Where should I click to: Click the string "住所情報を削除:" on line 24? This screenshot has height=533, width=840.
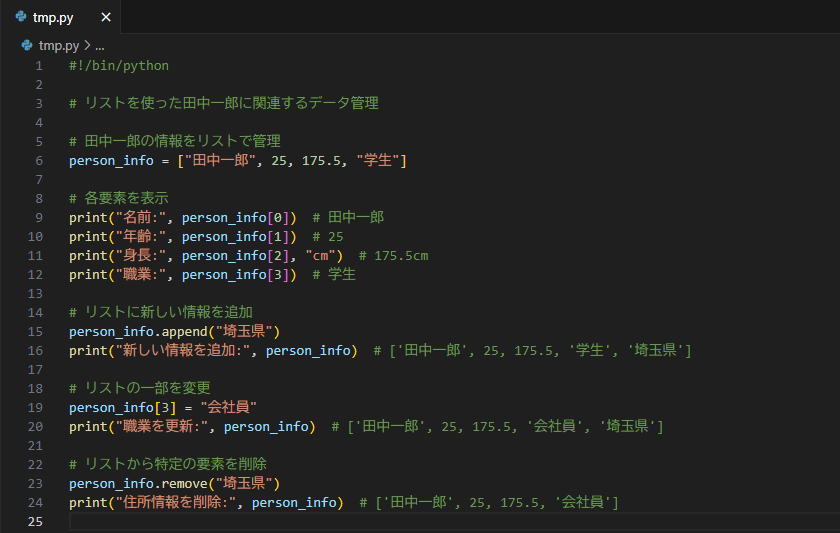(176, 502)
